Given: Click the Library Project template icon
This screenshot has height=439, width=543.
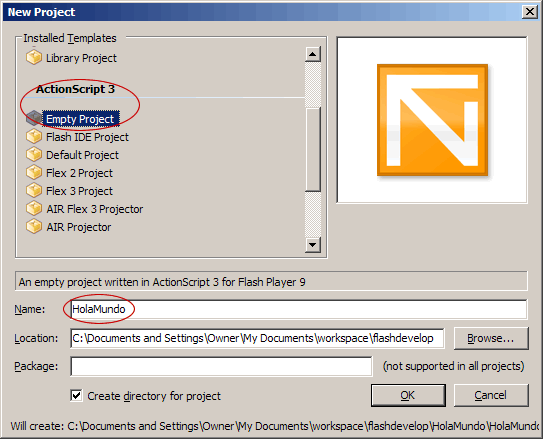Looking at the screenshot, I should click(34, 57).
